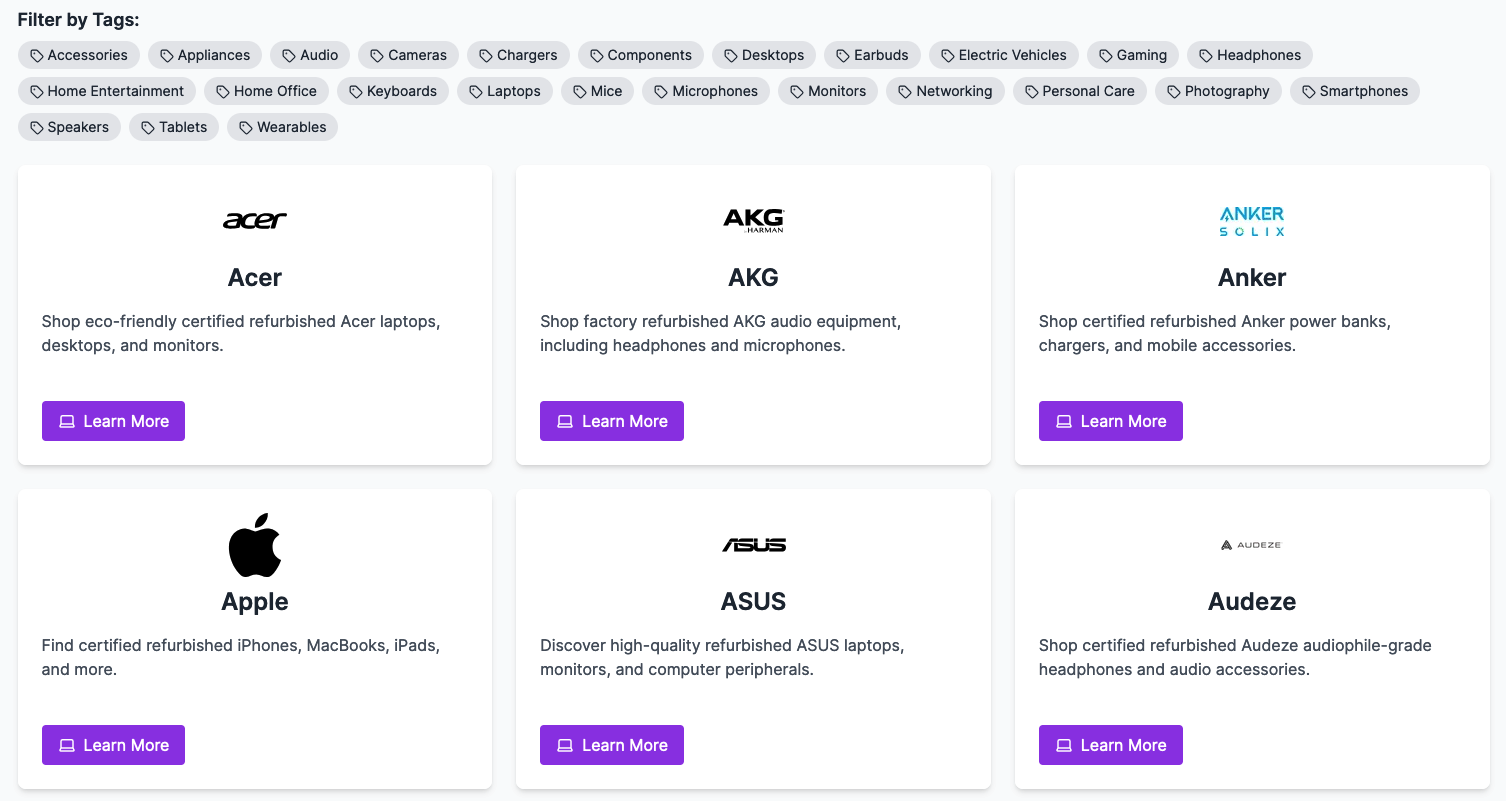Click the Anker card heading
This screenshot has height=801, width=1506.
[1252, 277]
